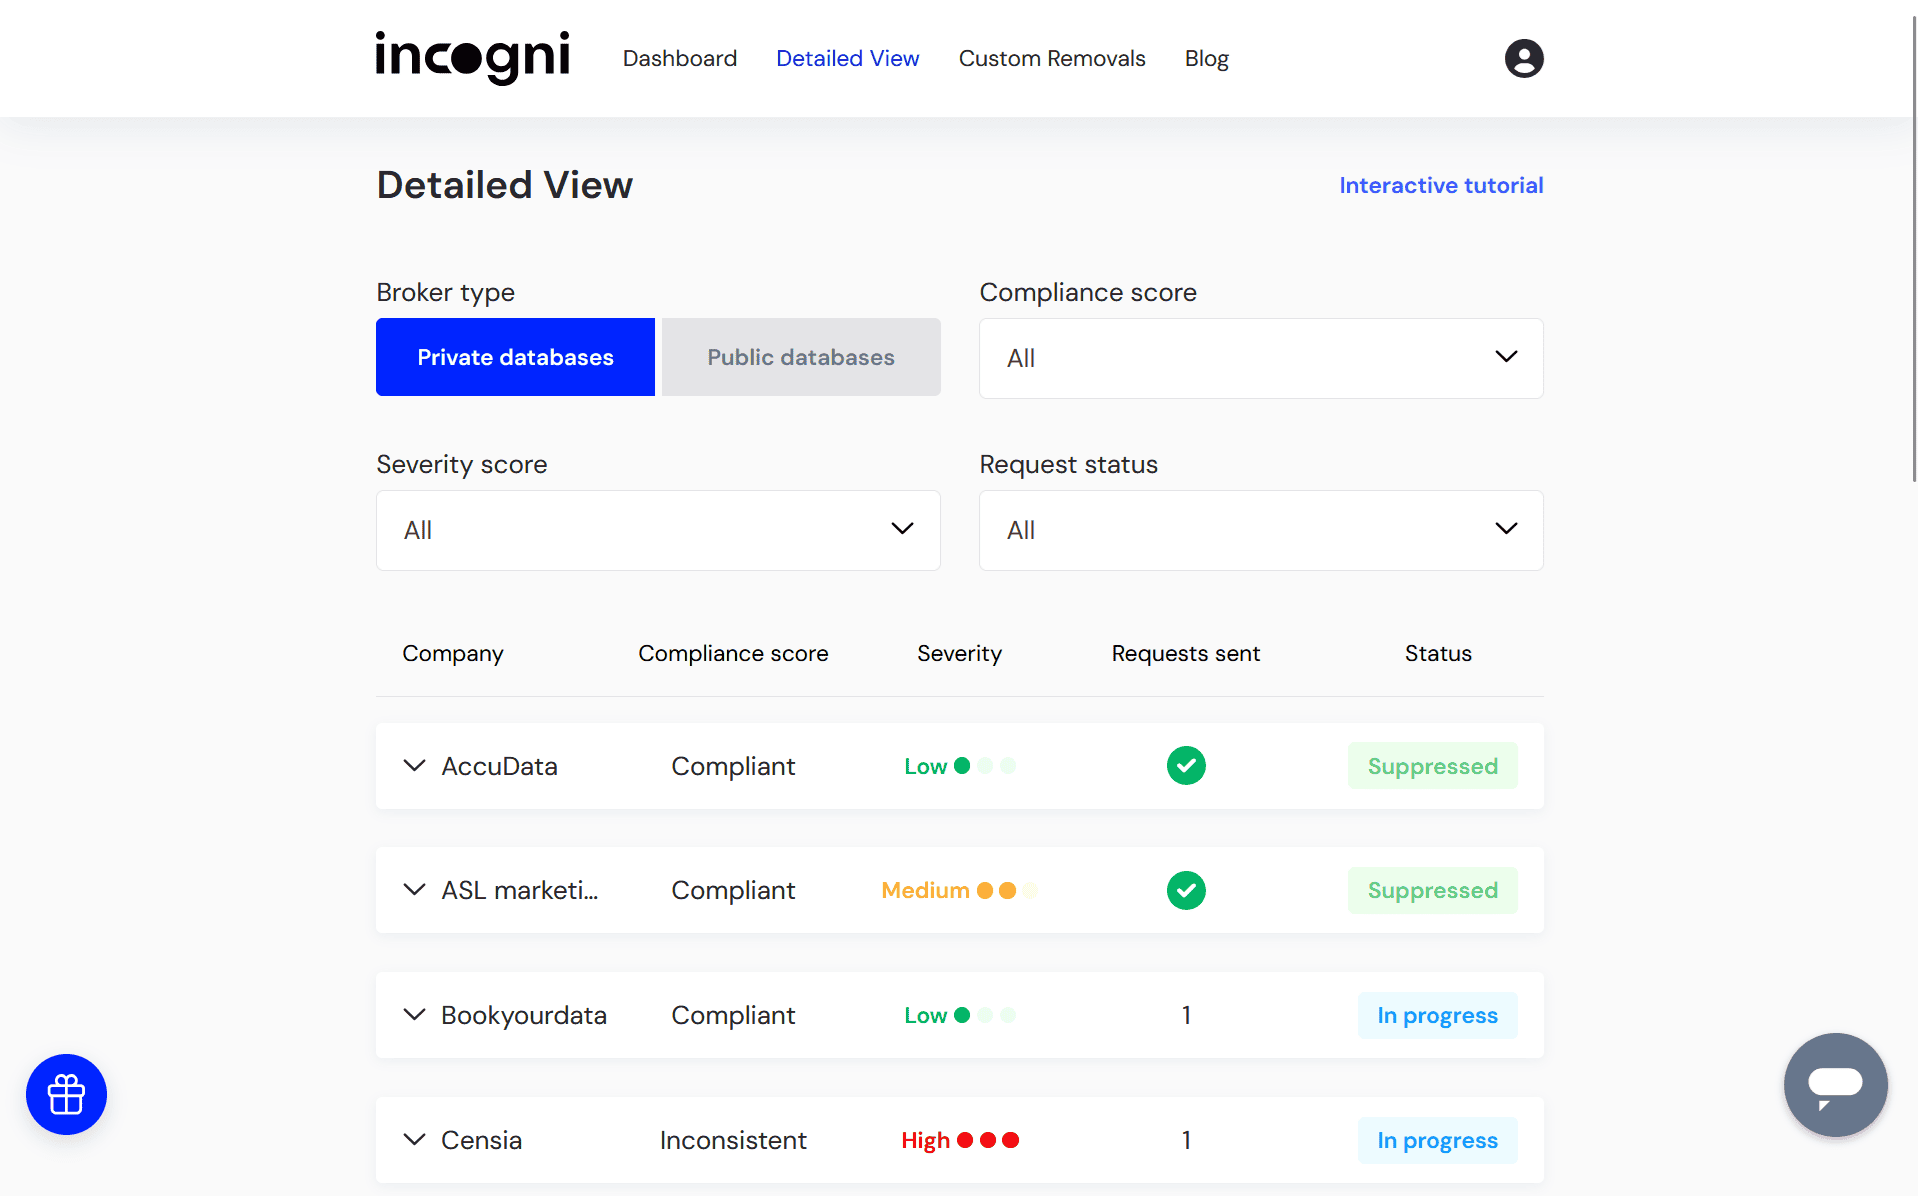Click AccuData Suppressed status badge
This screenshot has width=1918, height=1196.
coord(1432,766)
